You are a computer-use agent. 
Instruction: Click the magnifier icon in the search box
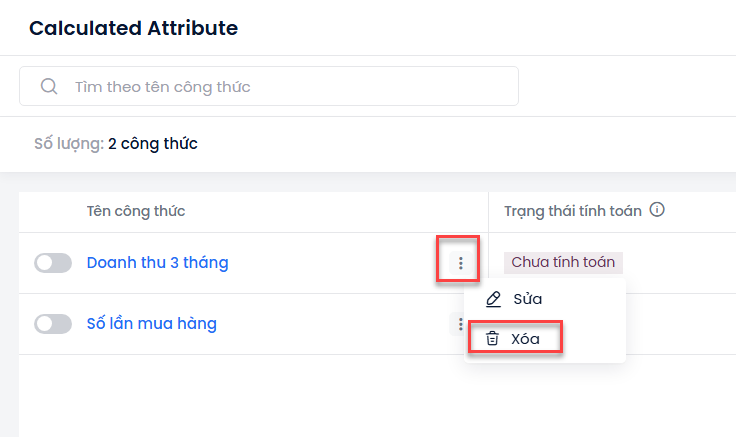(49, 86)
